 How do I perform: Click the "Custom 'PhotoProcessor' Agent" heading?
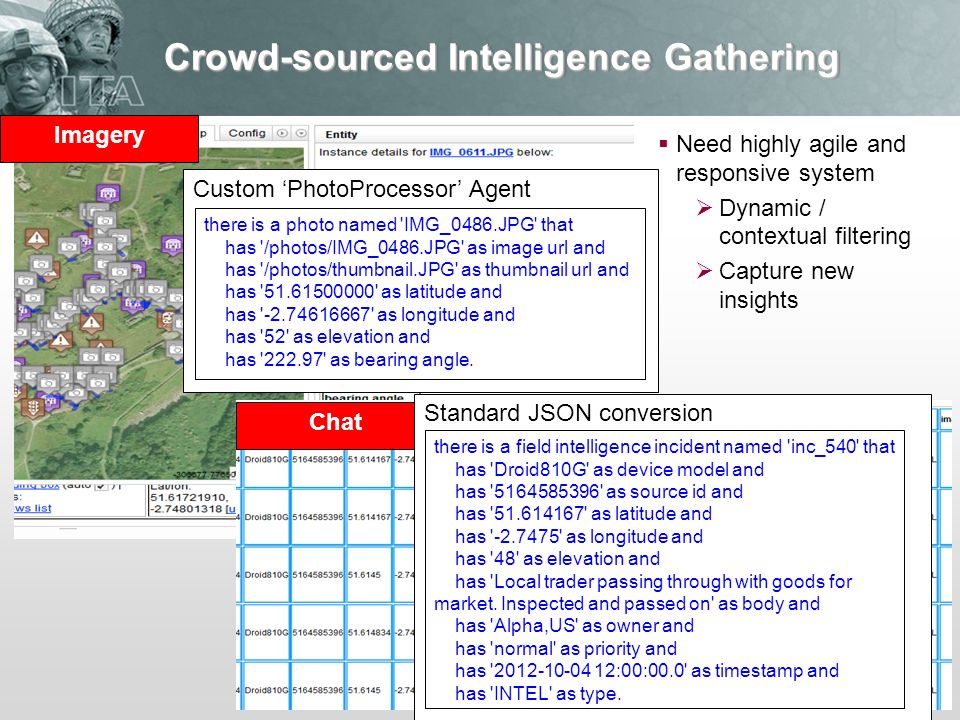coord(362,189)
